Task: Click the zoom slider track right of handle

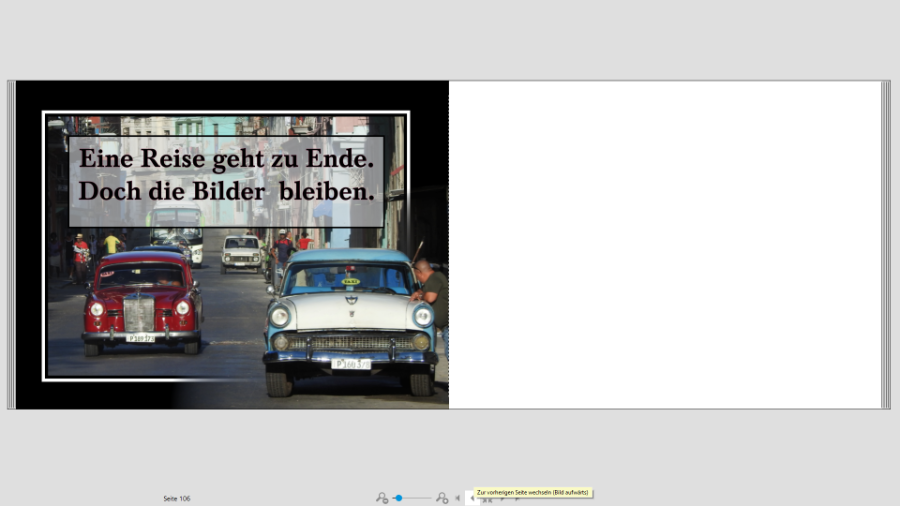Action: [x=418, y=498]
